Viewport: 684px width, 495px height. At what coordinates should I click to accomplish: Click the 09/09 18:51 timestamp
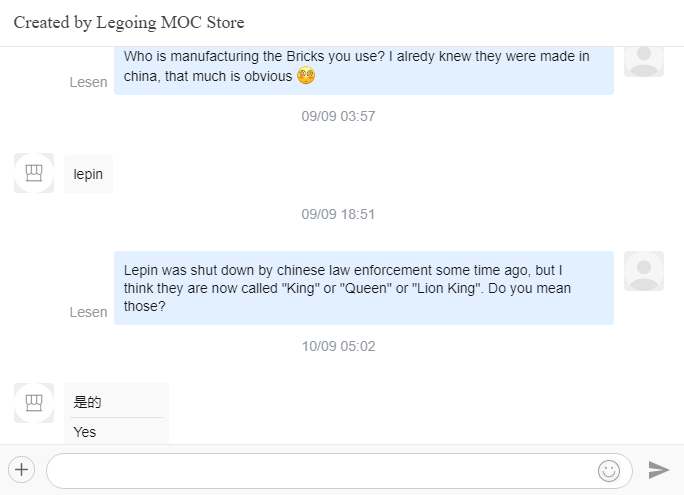(338, 214)
